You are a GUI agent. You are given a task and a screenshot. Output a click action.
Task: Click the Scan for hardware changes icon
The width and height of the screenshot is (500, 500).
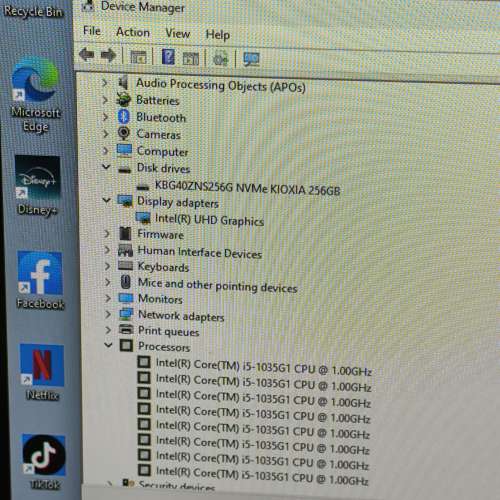click(x=251, y=59)
